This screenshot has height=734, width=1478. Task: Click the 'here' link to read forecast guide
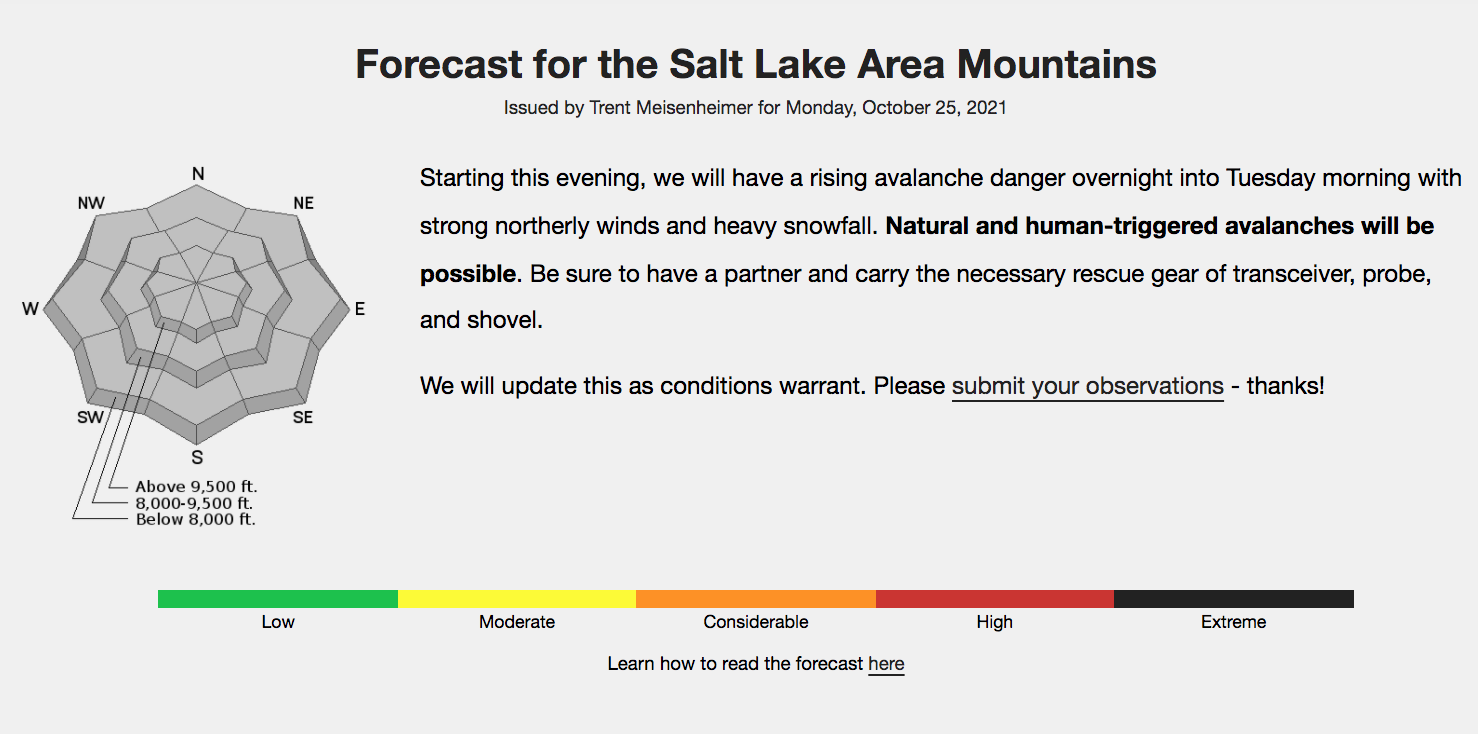886,664
